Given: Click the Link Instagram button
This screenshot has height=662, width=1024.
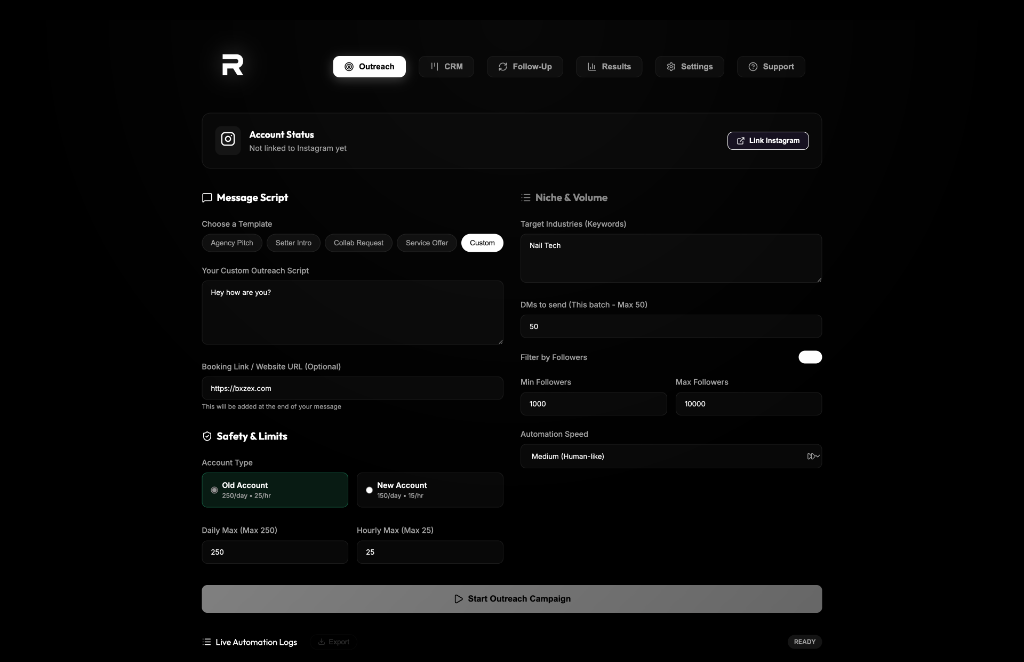Looking at the screenshot, I should pyautogui.click(x=767, y=140).
